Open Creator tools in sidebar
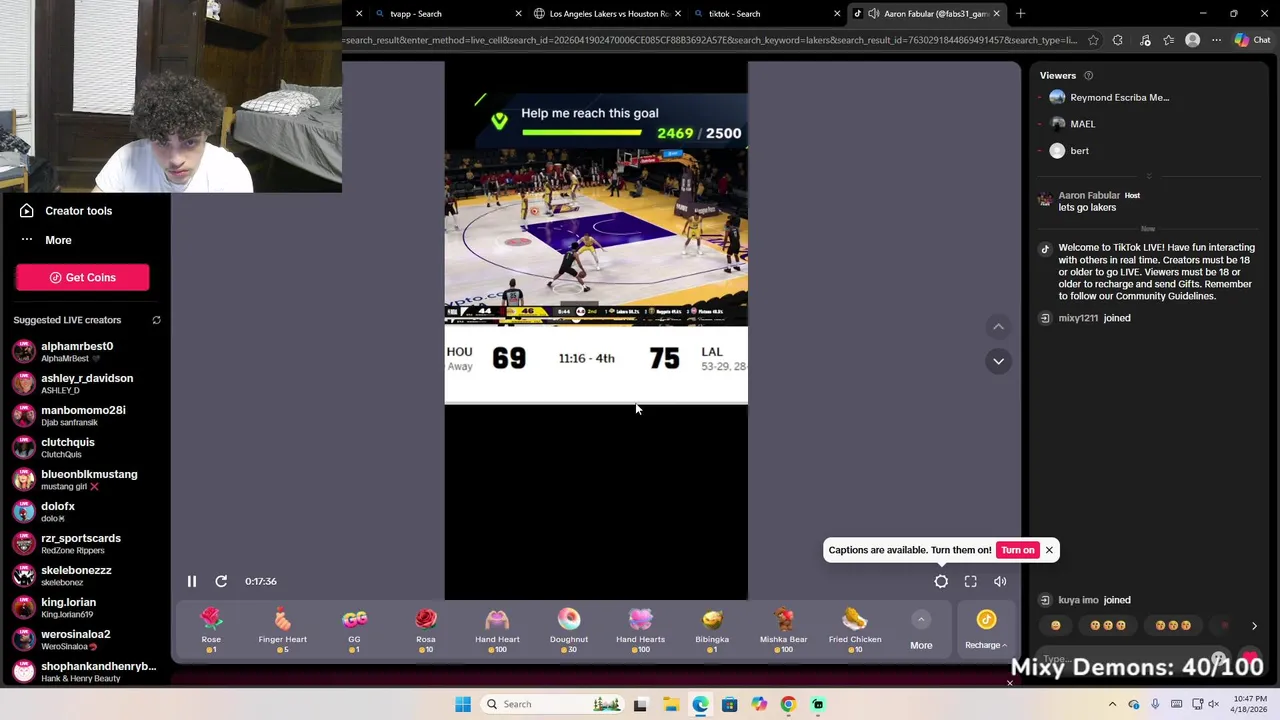 pyautogui.click(x=68, y=211)
